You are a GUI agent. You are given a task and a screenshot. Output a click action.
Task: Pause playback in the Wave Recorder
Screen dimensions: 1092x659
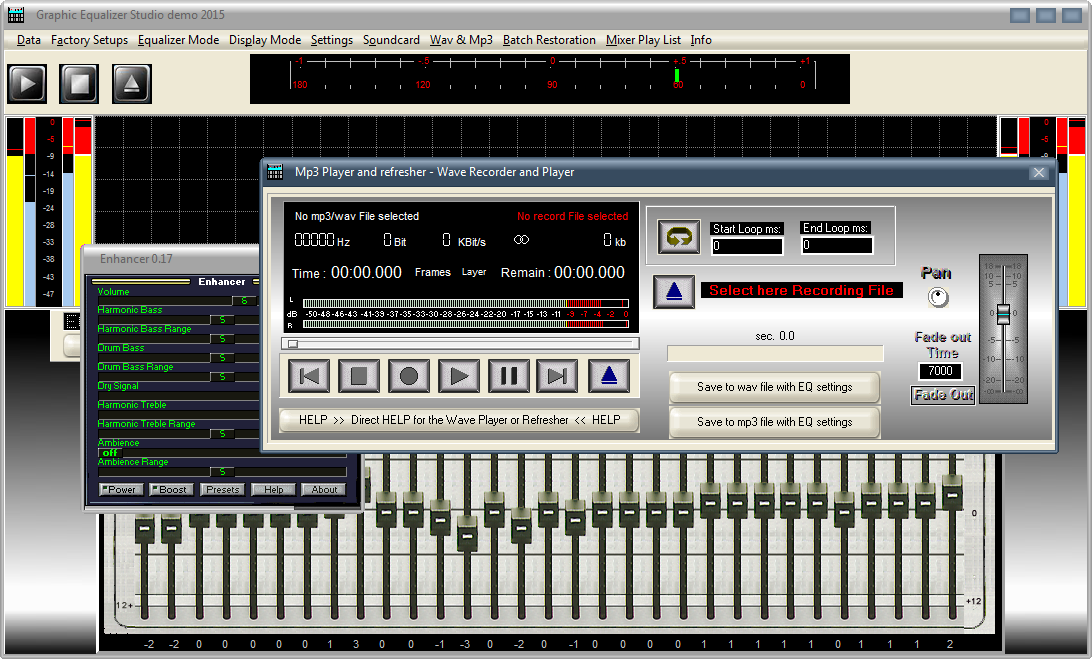(509, 376)
